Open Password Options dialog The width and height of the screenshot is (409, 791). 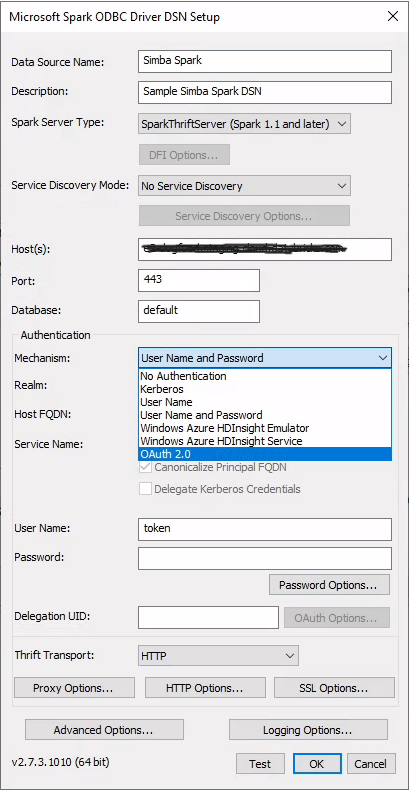(329, 585)
